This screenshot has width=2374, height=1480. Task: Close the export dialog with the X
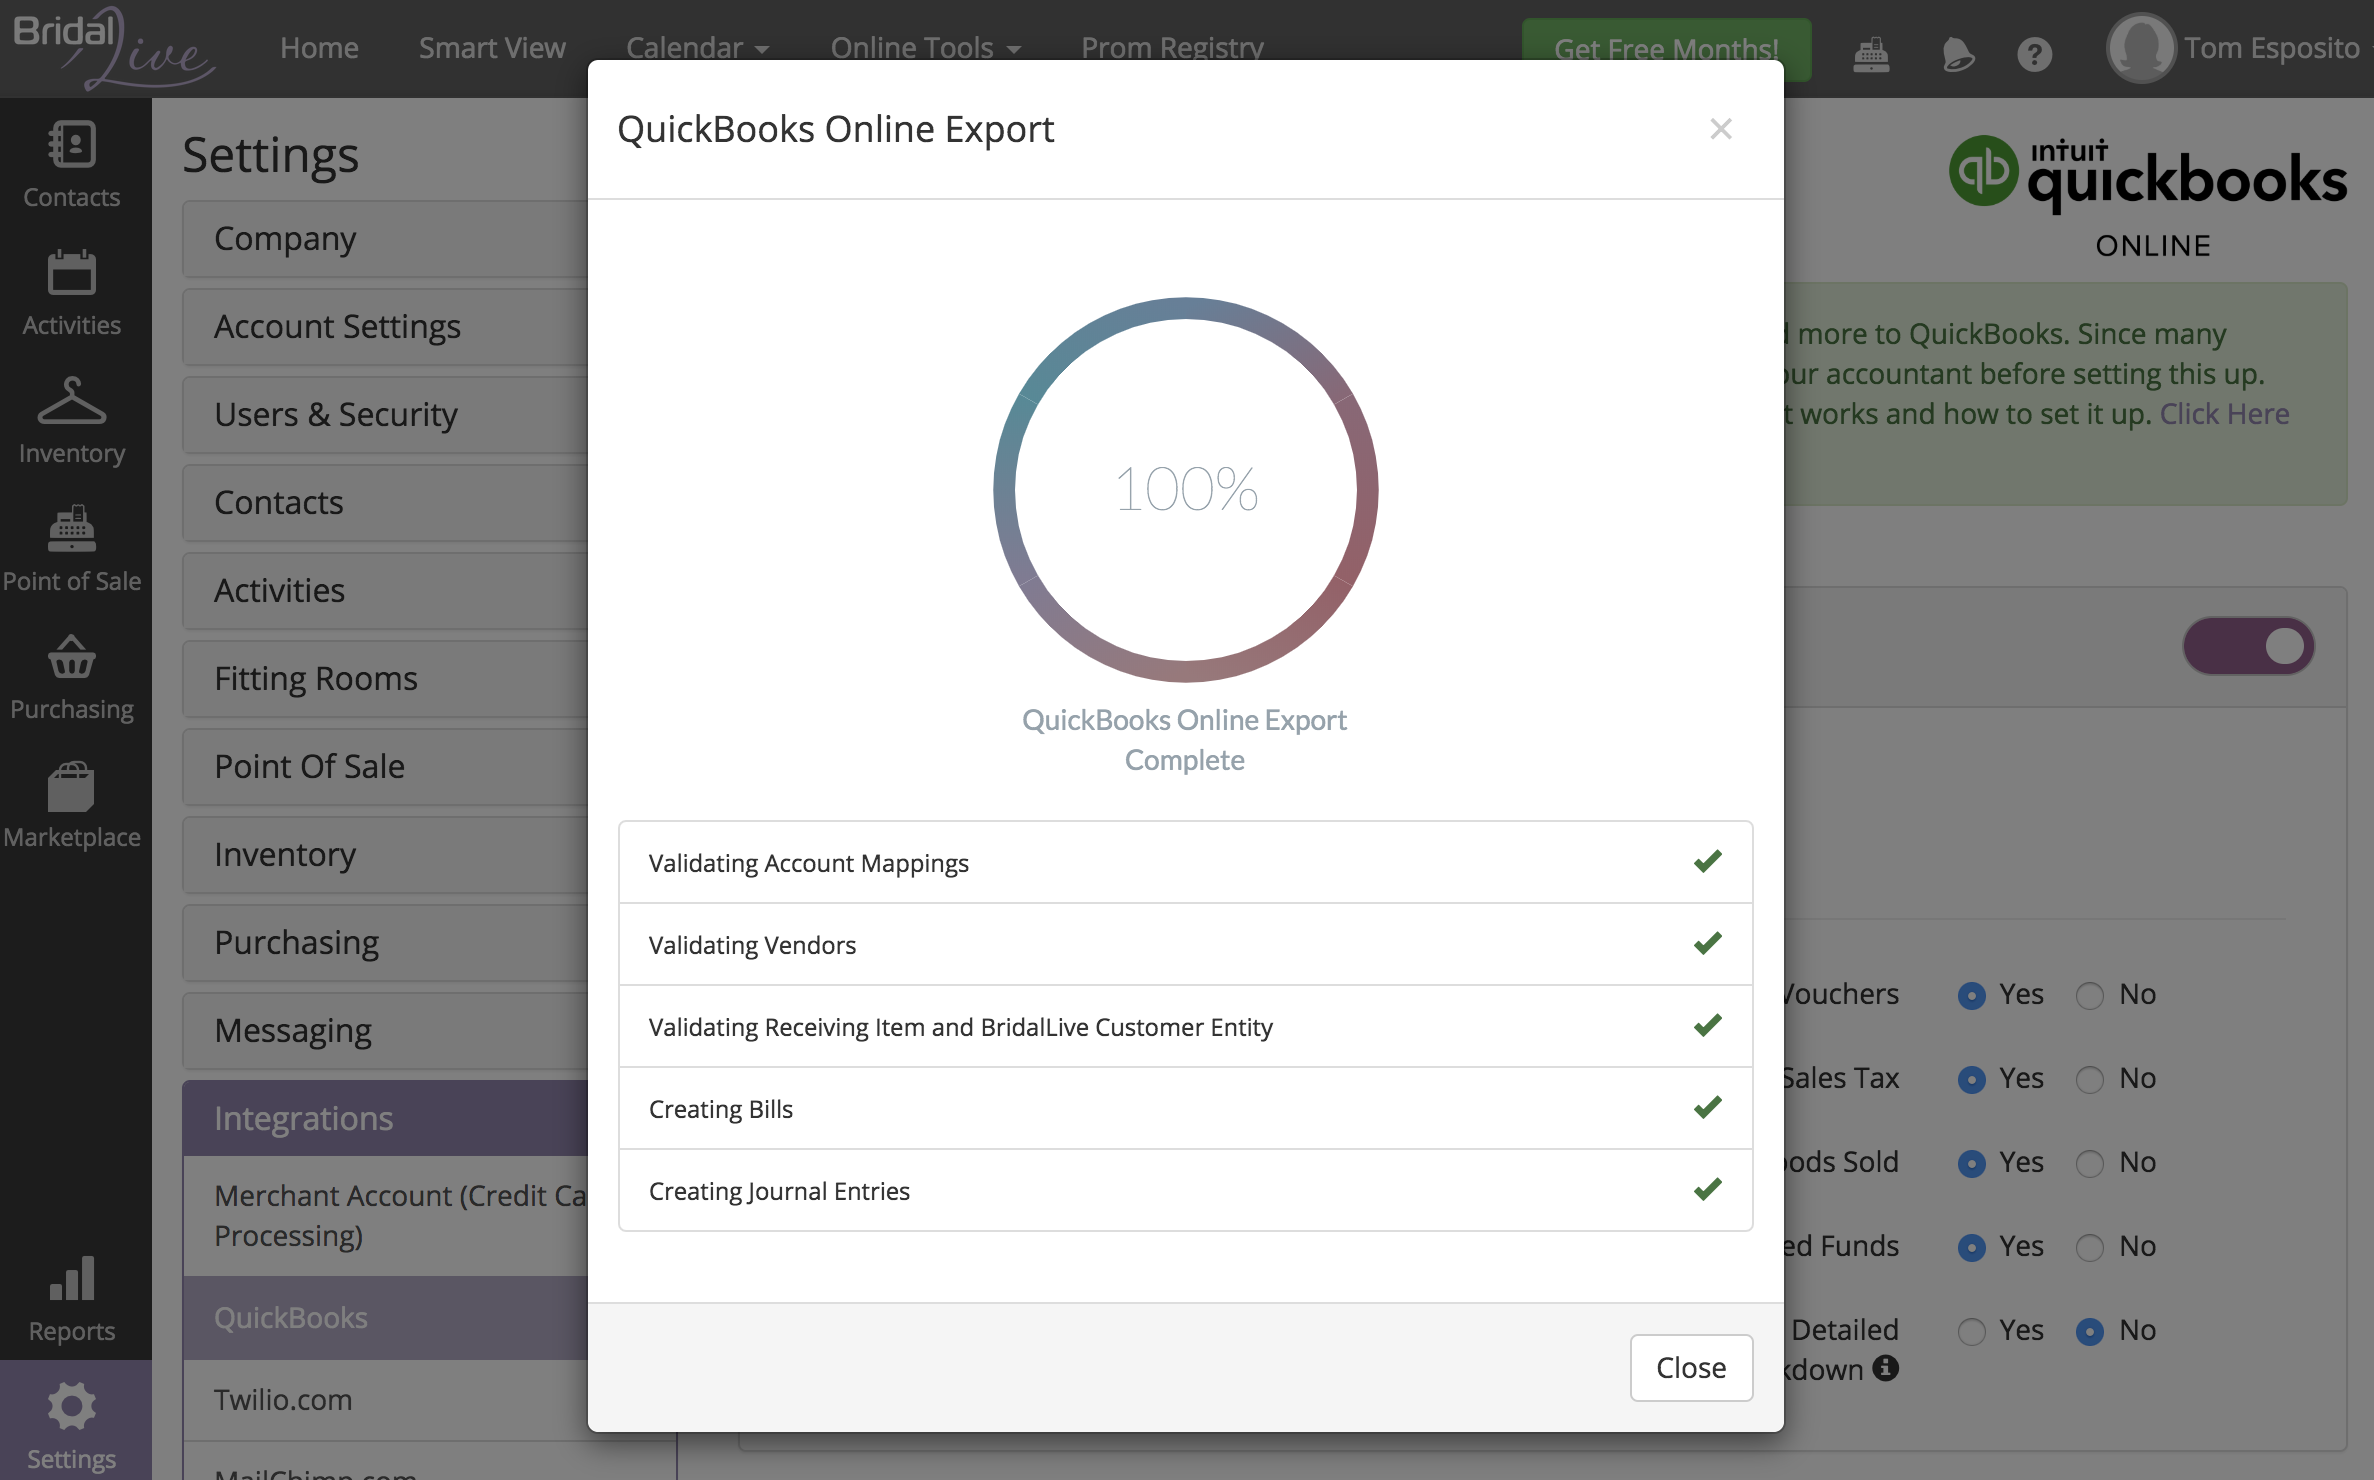pyautogui.click(x=1721, y=129)
